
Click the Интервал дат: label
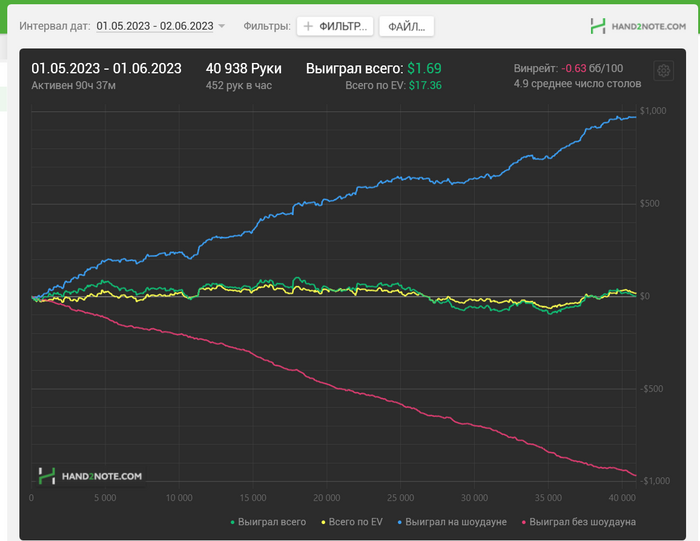[x=55, y=26]
